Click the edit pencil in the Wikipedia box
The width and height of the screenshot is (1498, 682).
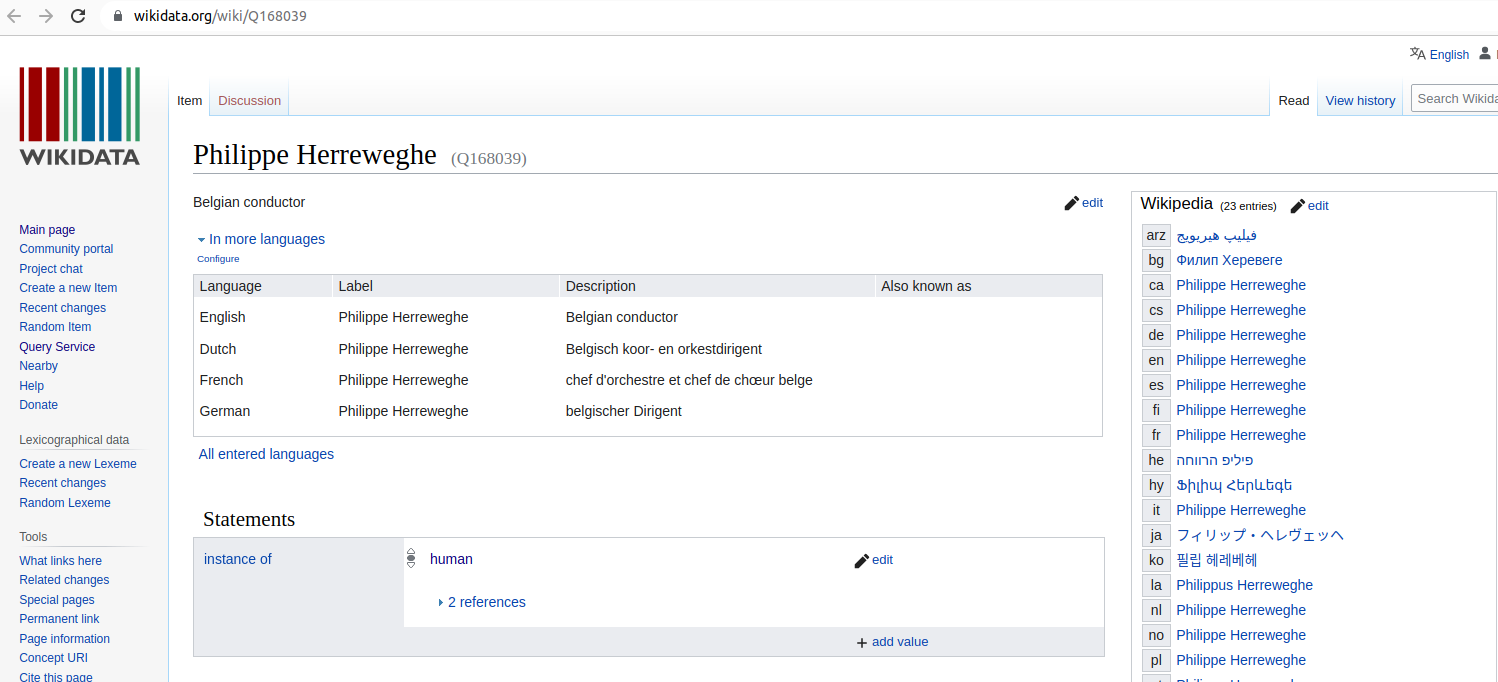[1298, 206]
